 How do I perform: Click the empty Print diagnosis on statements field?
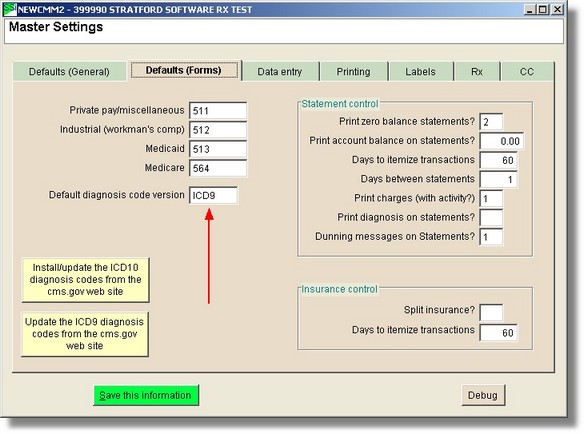(x=491, y=218)
